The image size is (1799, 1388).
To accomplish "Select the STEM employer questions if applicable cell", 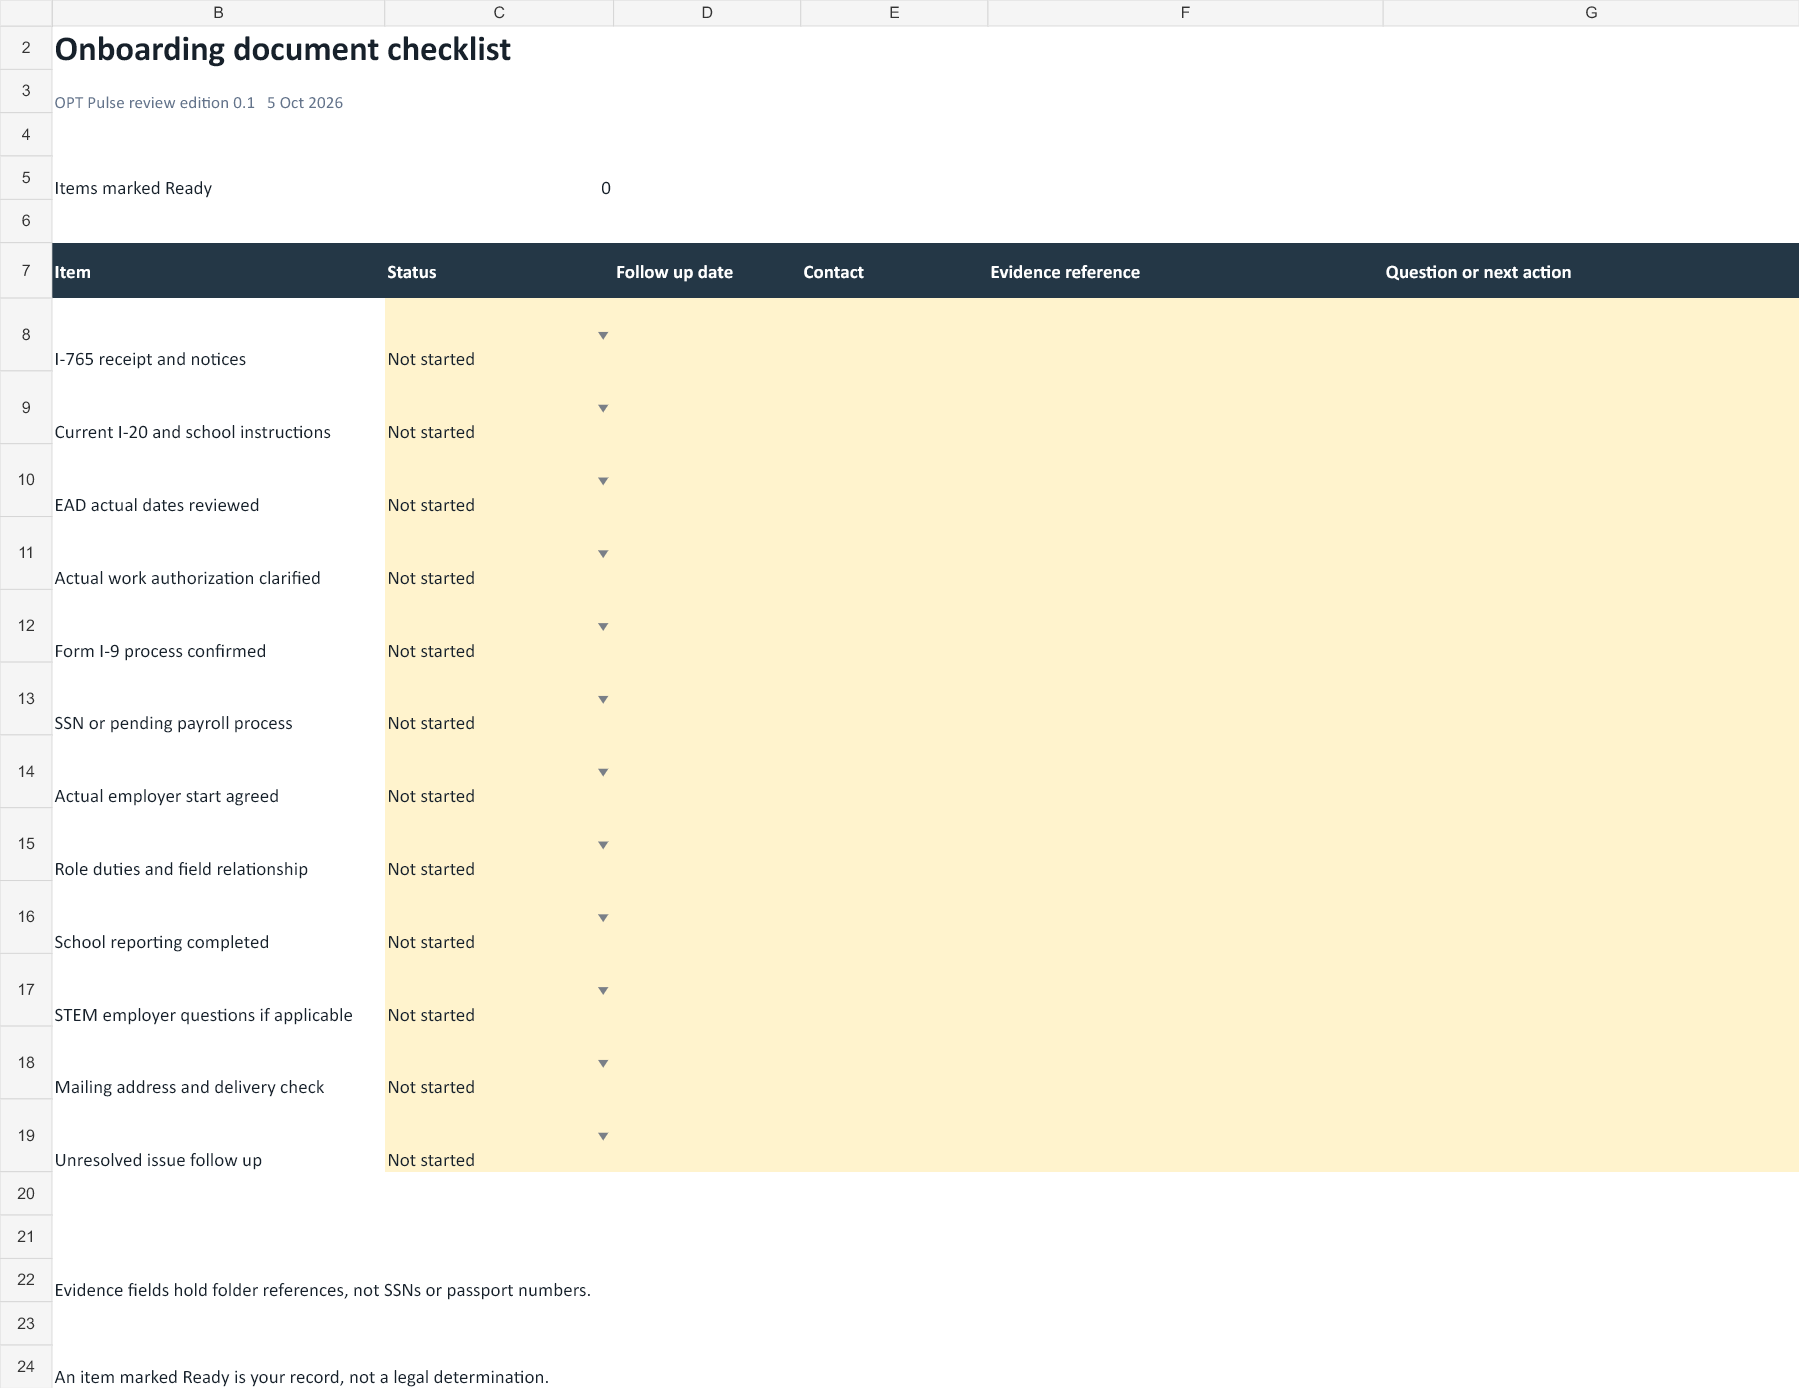I will click(x=218, y=991).
